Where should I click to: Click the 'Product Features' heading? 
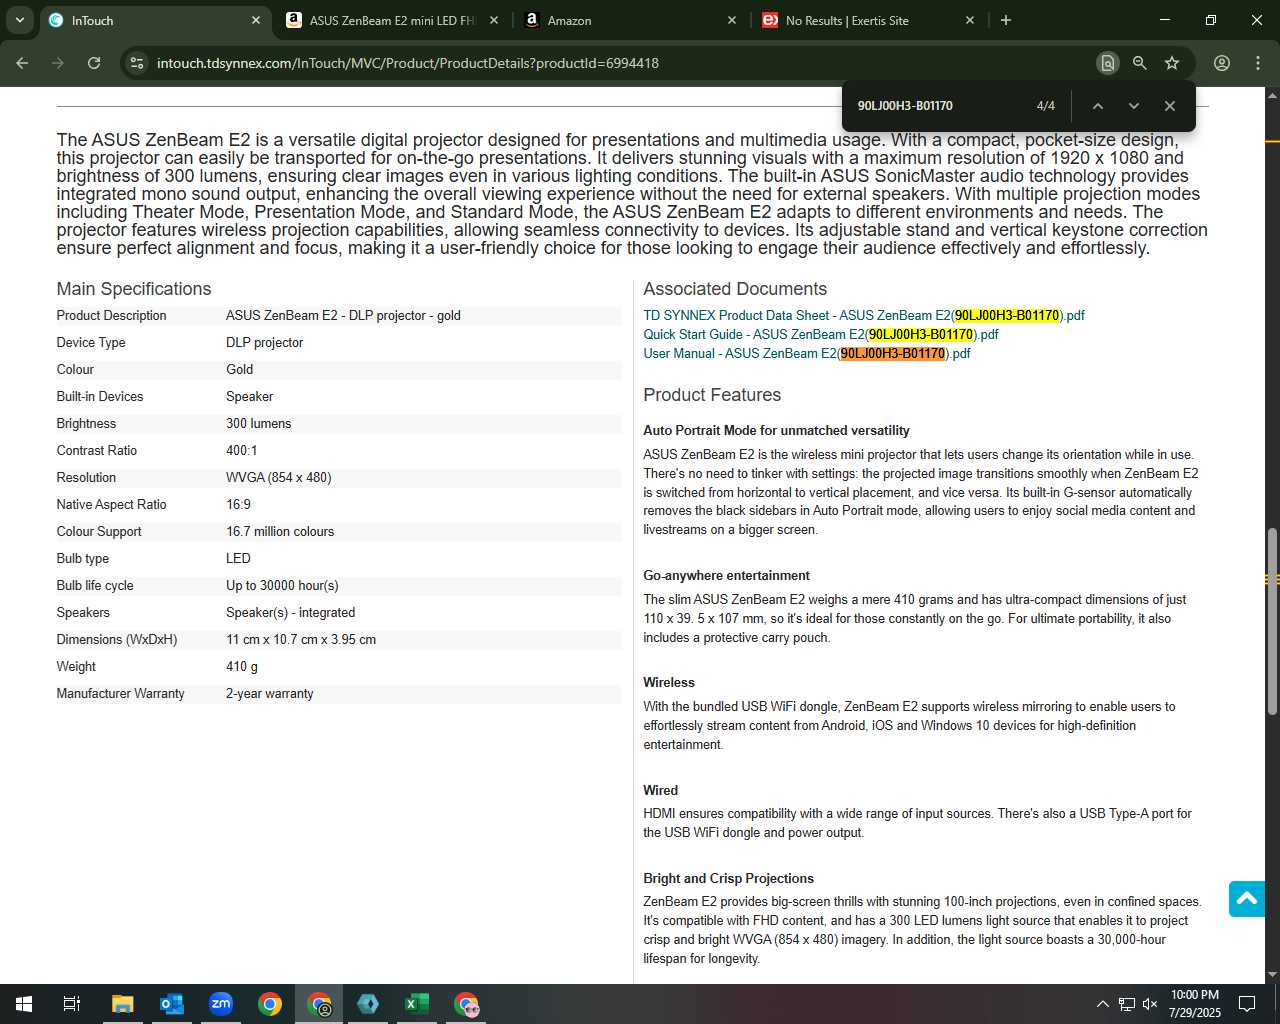click(712, 395)
